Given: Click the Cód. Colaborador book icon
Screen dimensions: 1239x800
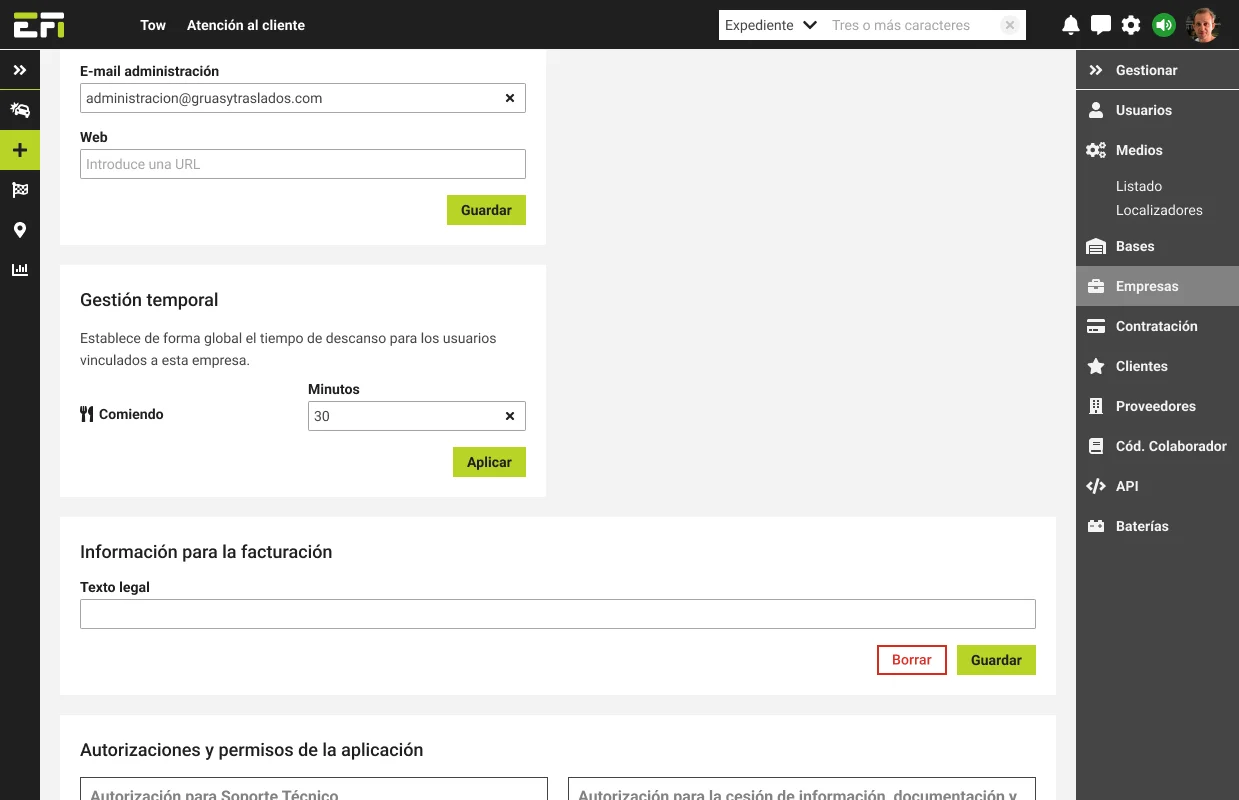Looking at the screenshot, I should click(x=1096, y=446).
